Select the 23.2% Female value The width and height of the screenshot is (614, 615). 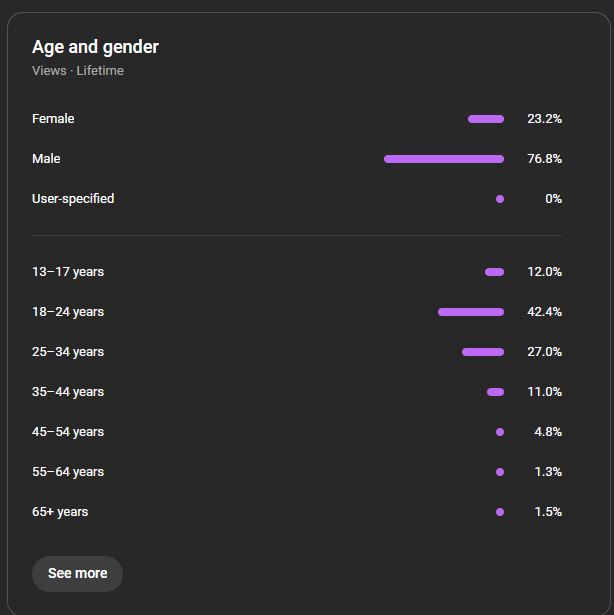click(545, 119)
